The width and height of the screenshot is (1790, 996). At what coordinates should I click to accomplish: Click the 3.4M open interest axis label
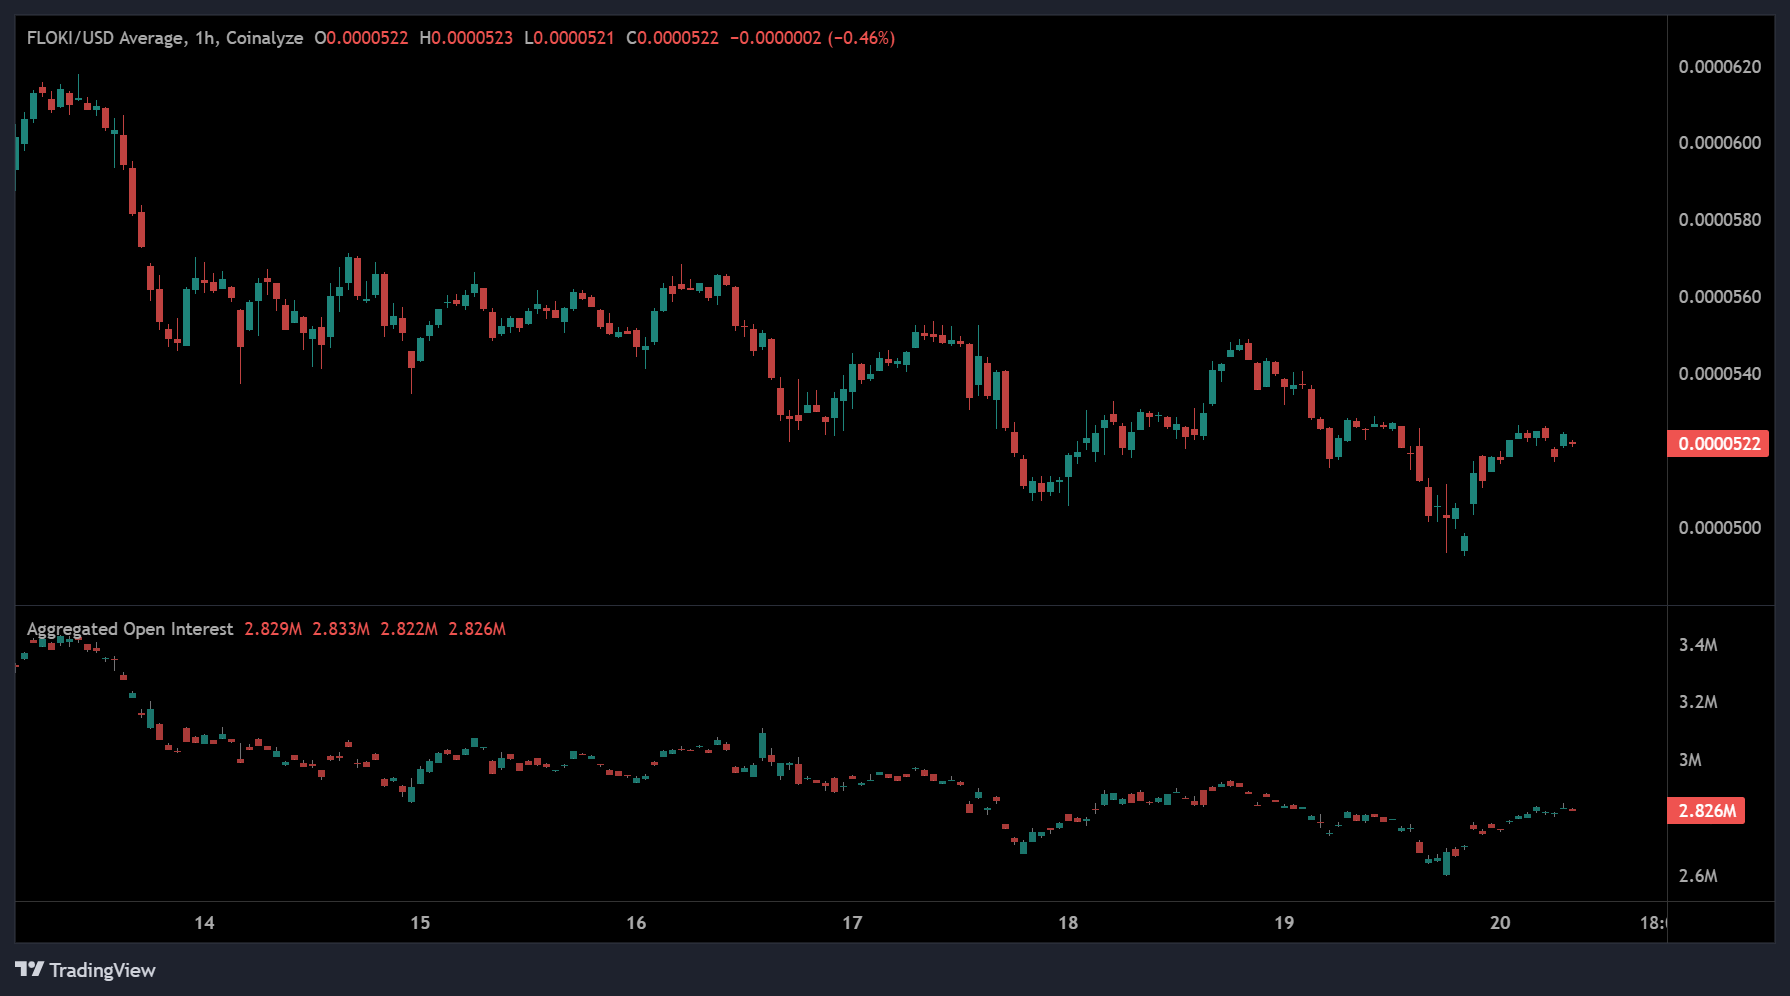1698,645
